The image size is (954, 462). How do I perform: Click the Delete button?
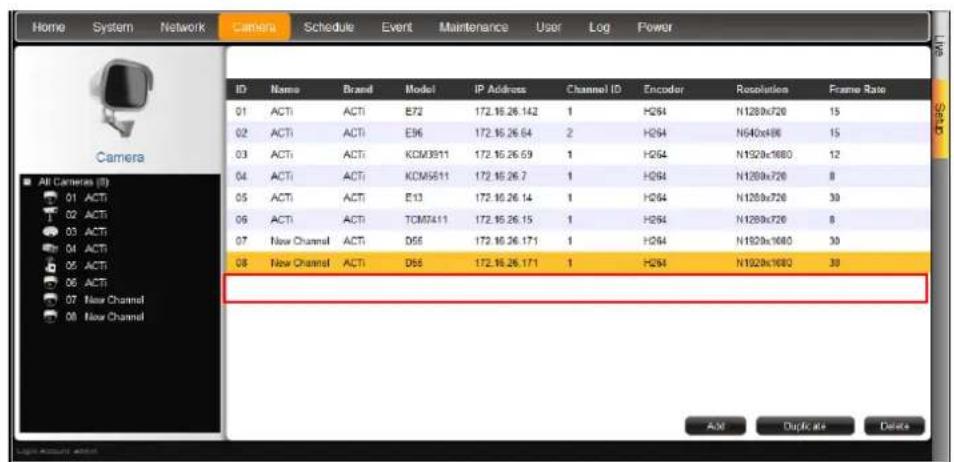click(894, 426)
